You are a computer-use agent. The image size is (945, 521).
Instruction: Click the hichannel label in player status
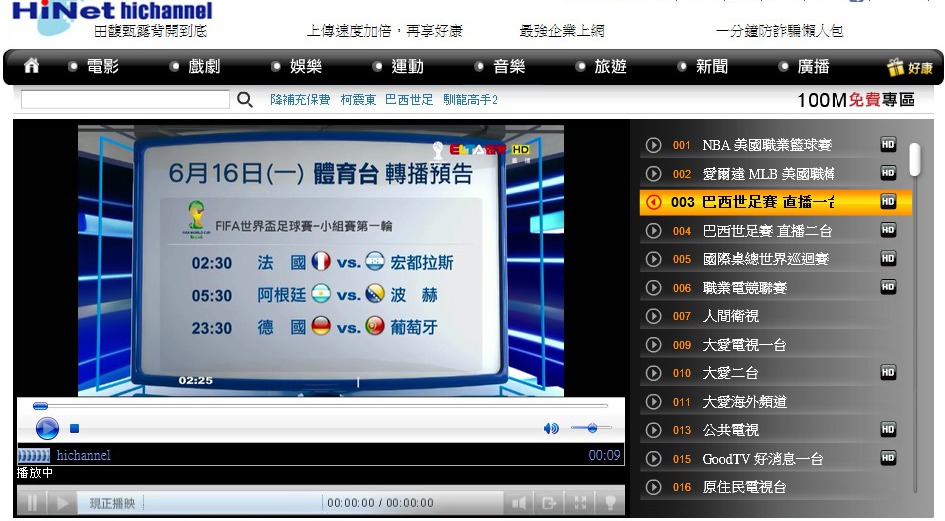coord(84,455)
